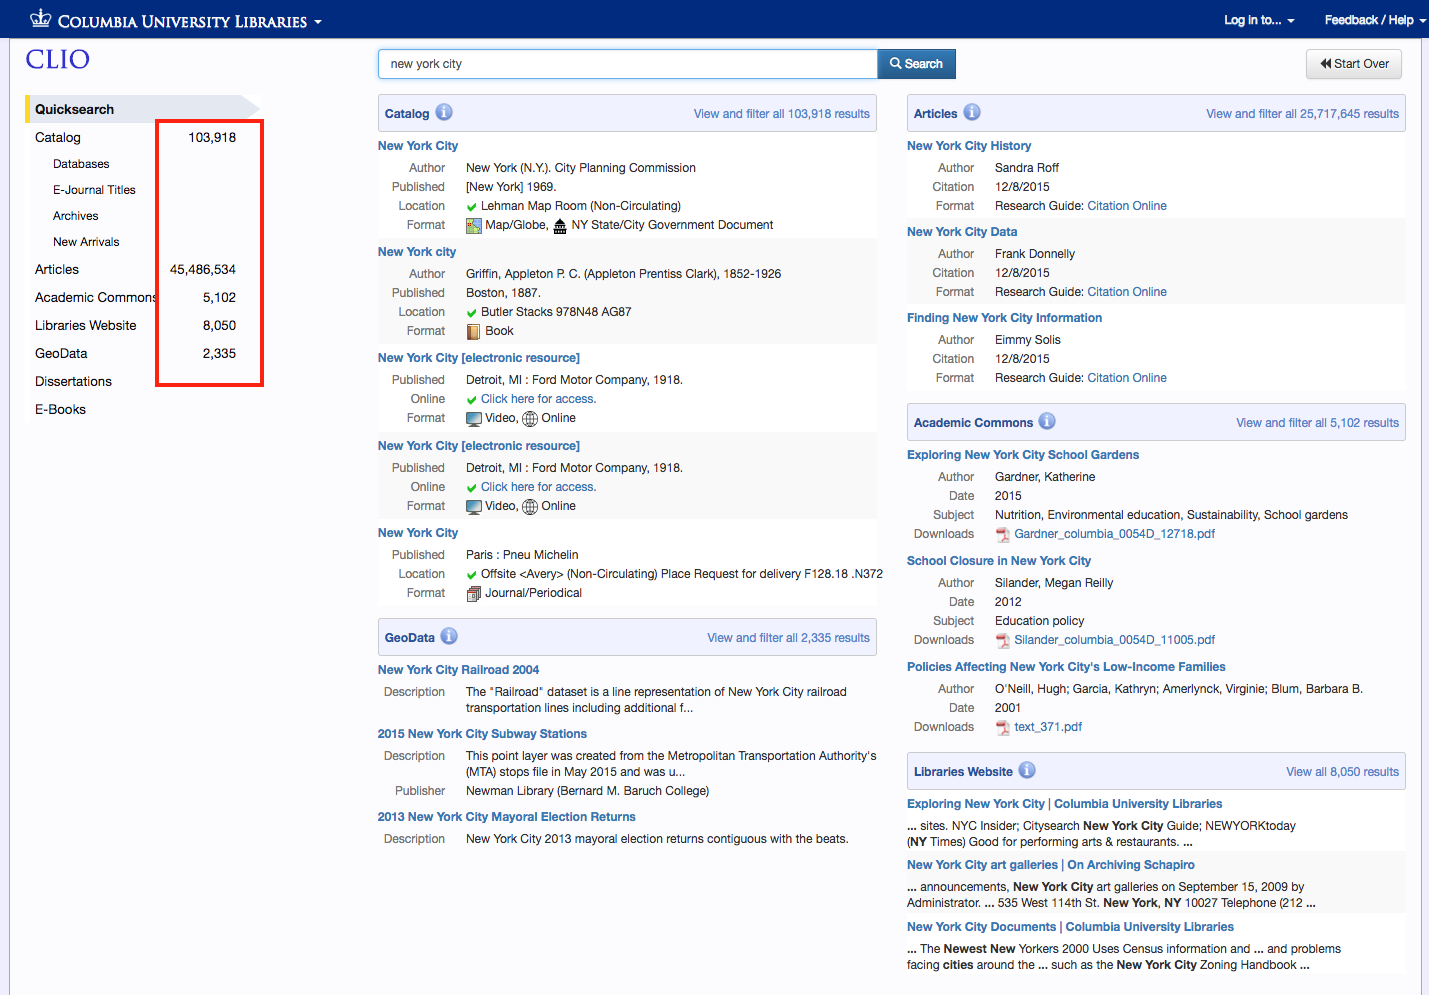The width and height of the screenshot is (1429, 995).
Task: Open New York City History article
Action: coord(968,146)
